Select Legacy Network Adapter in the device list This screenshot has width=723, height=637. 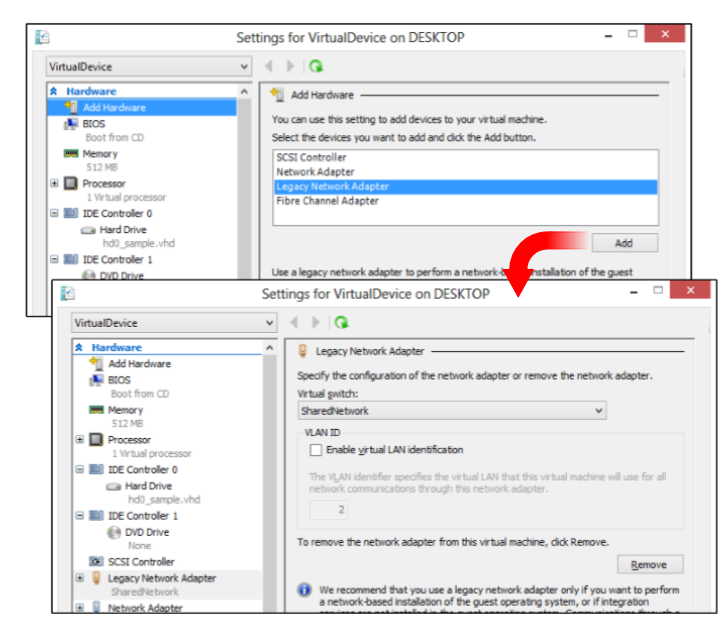(x=465, y=187)
